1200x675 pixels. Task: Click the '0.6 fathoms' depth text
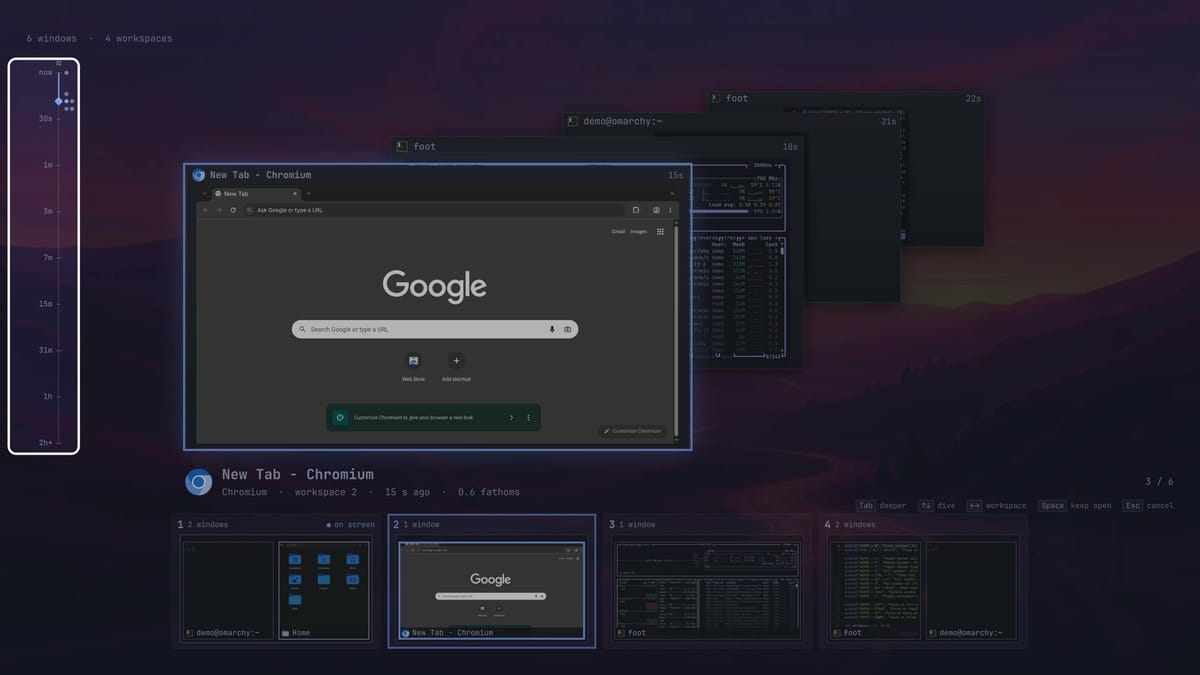coord(489,492)
